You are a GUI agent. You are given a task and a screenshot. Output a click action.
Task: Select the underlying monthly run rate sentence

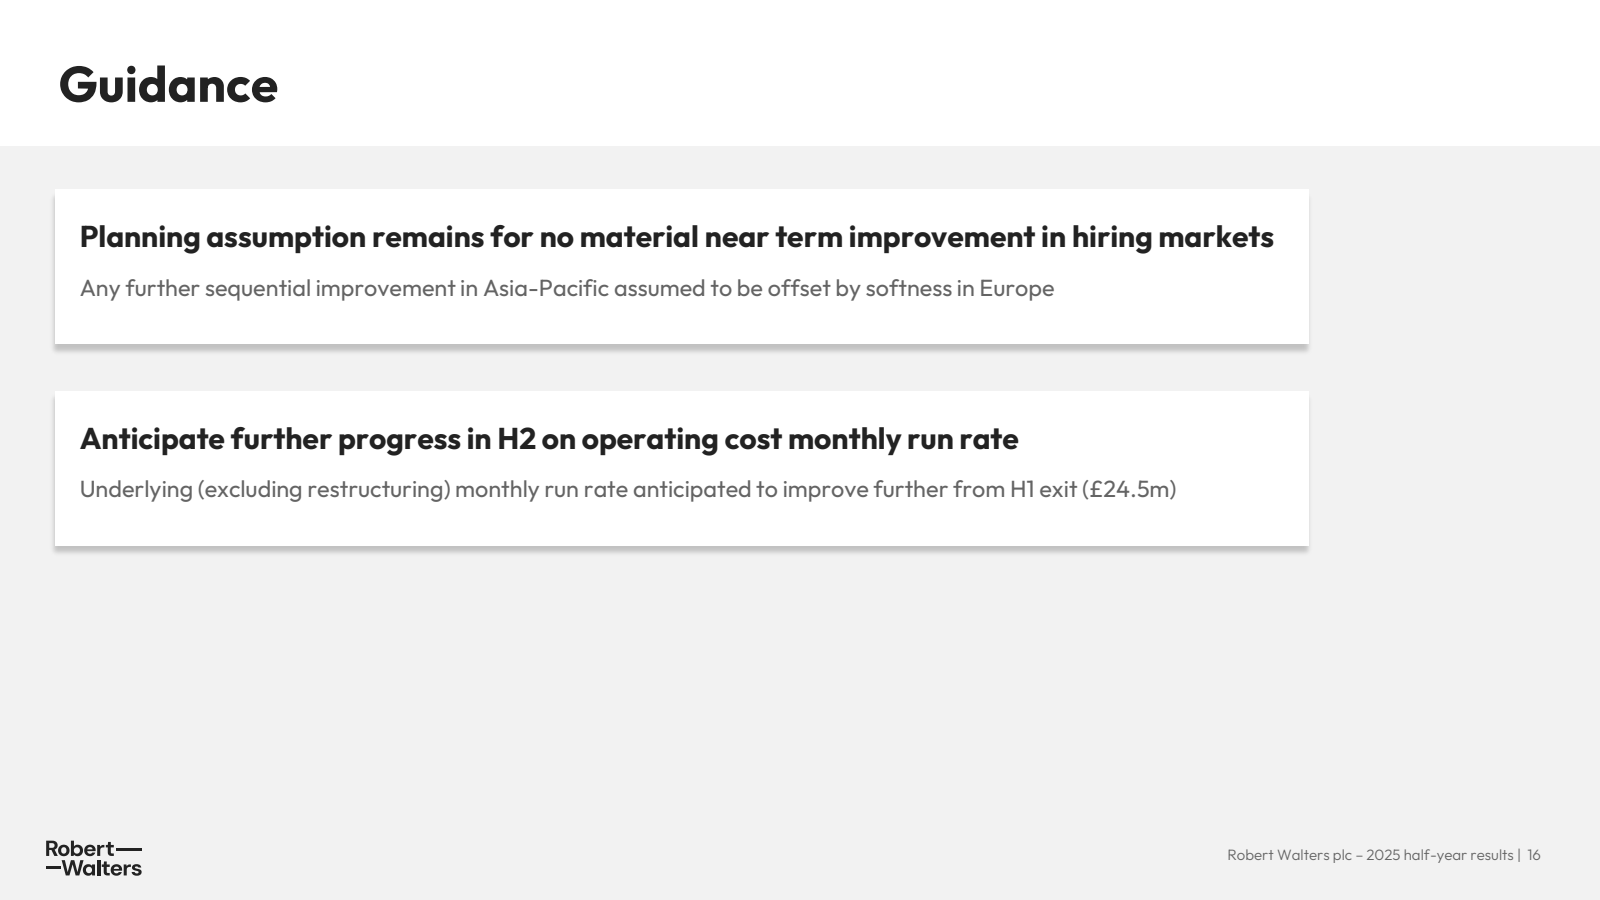pos(628,489)
